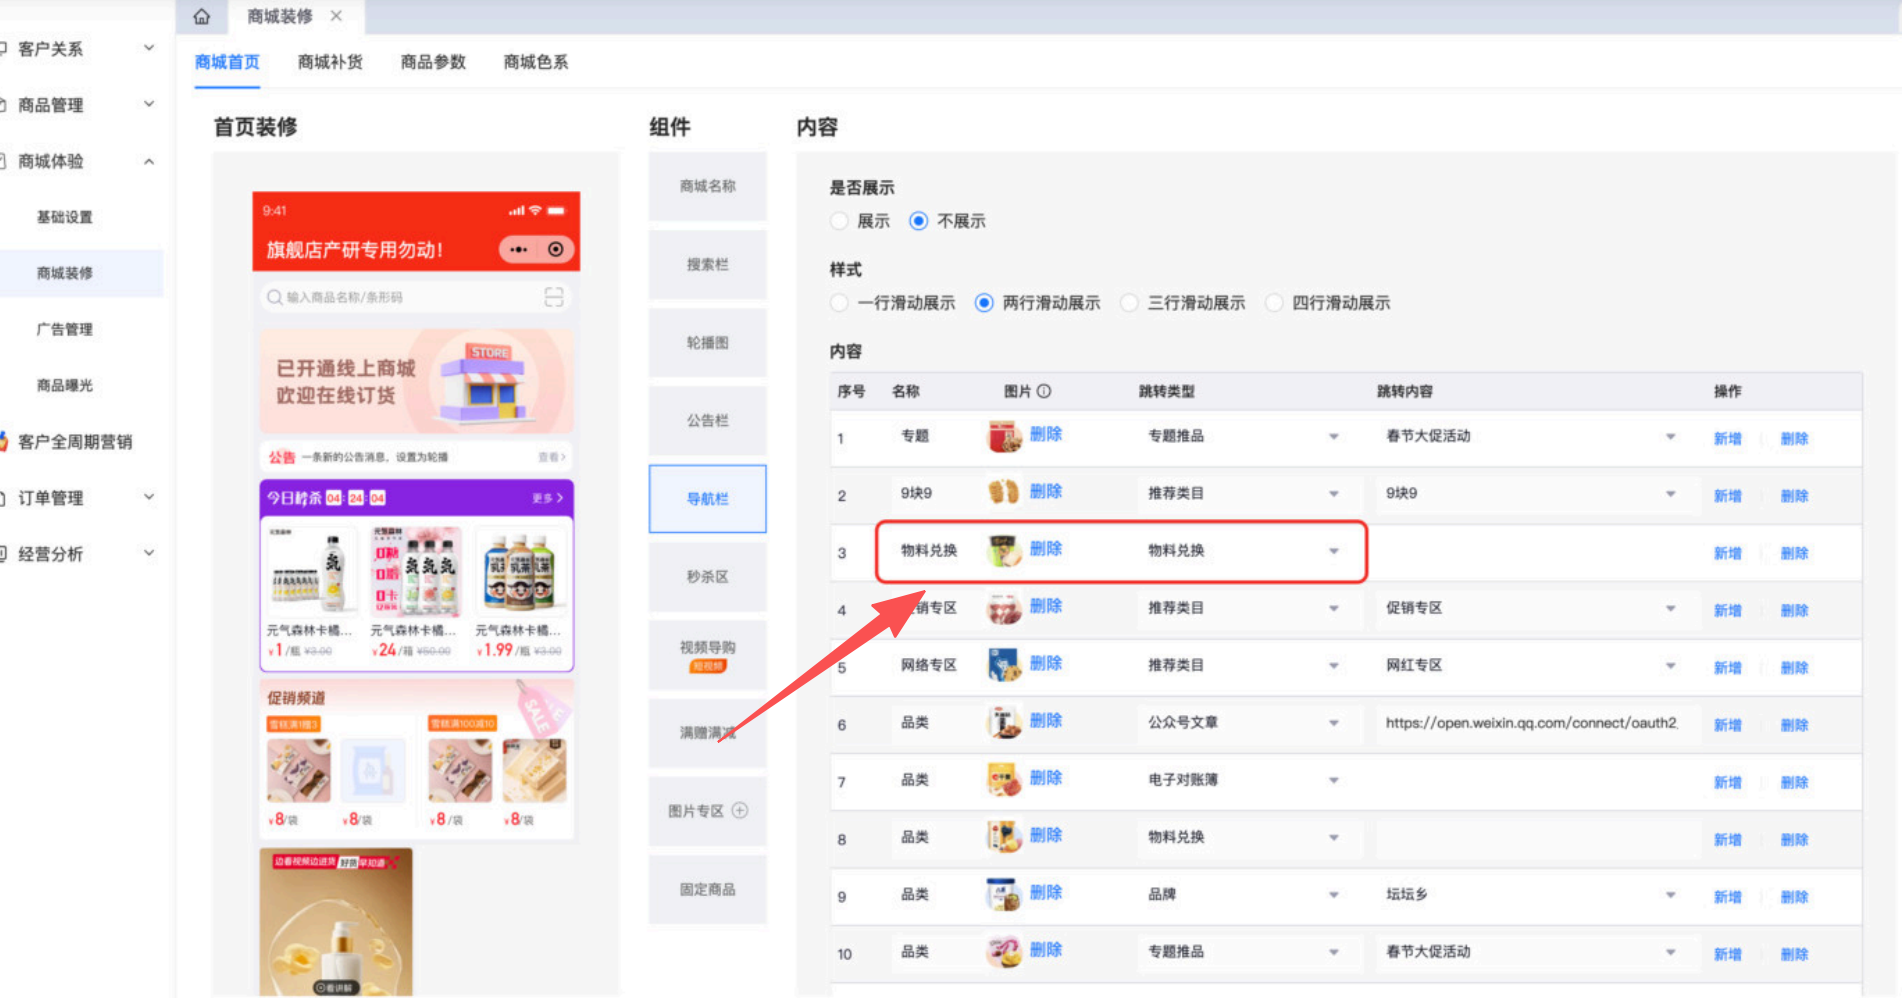Screen dimensions: 1902x998
Task: Click the search magnifier icon in preview
Action: pos(274,297)
